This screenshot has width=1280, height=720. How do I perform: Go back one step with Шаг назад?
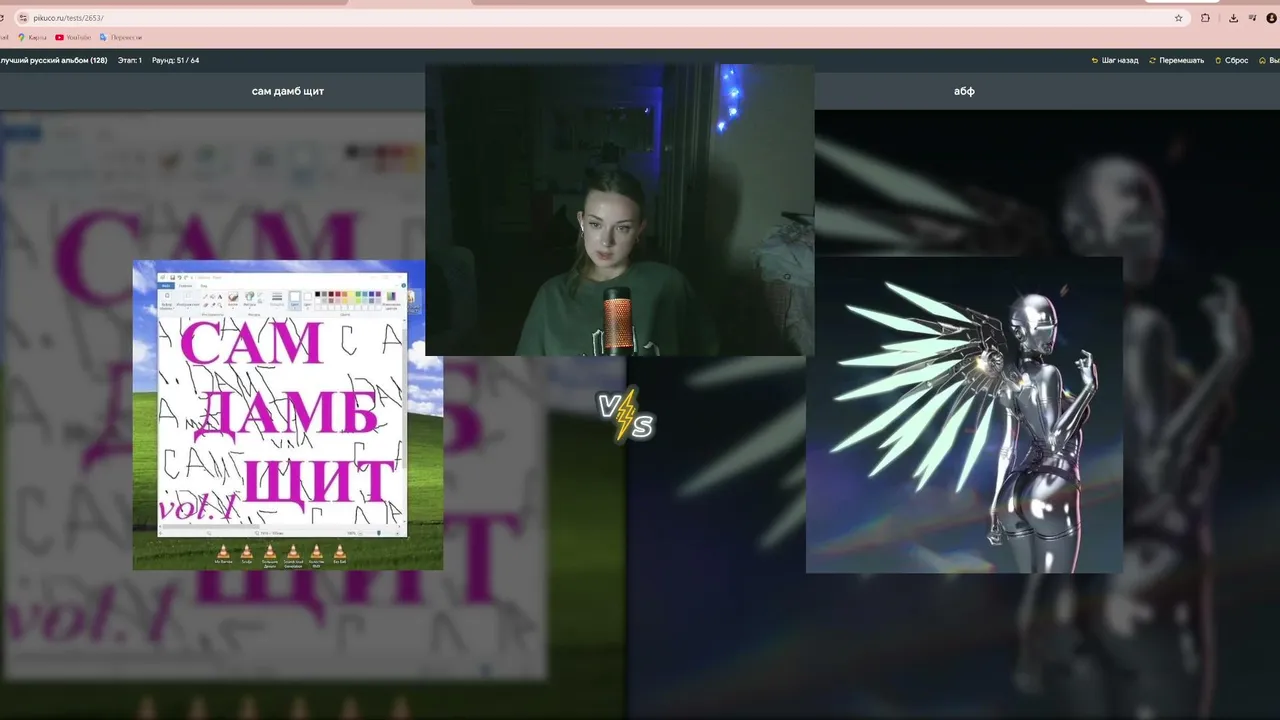point(1115,60)
